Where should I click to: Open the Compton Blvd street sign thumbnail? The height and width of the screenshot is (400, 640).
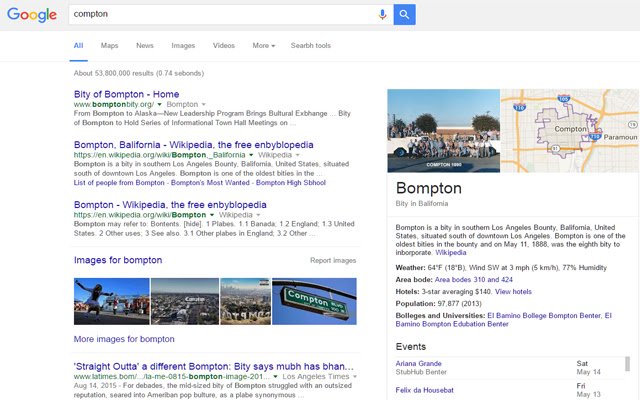[x=314, y=302]
